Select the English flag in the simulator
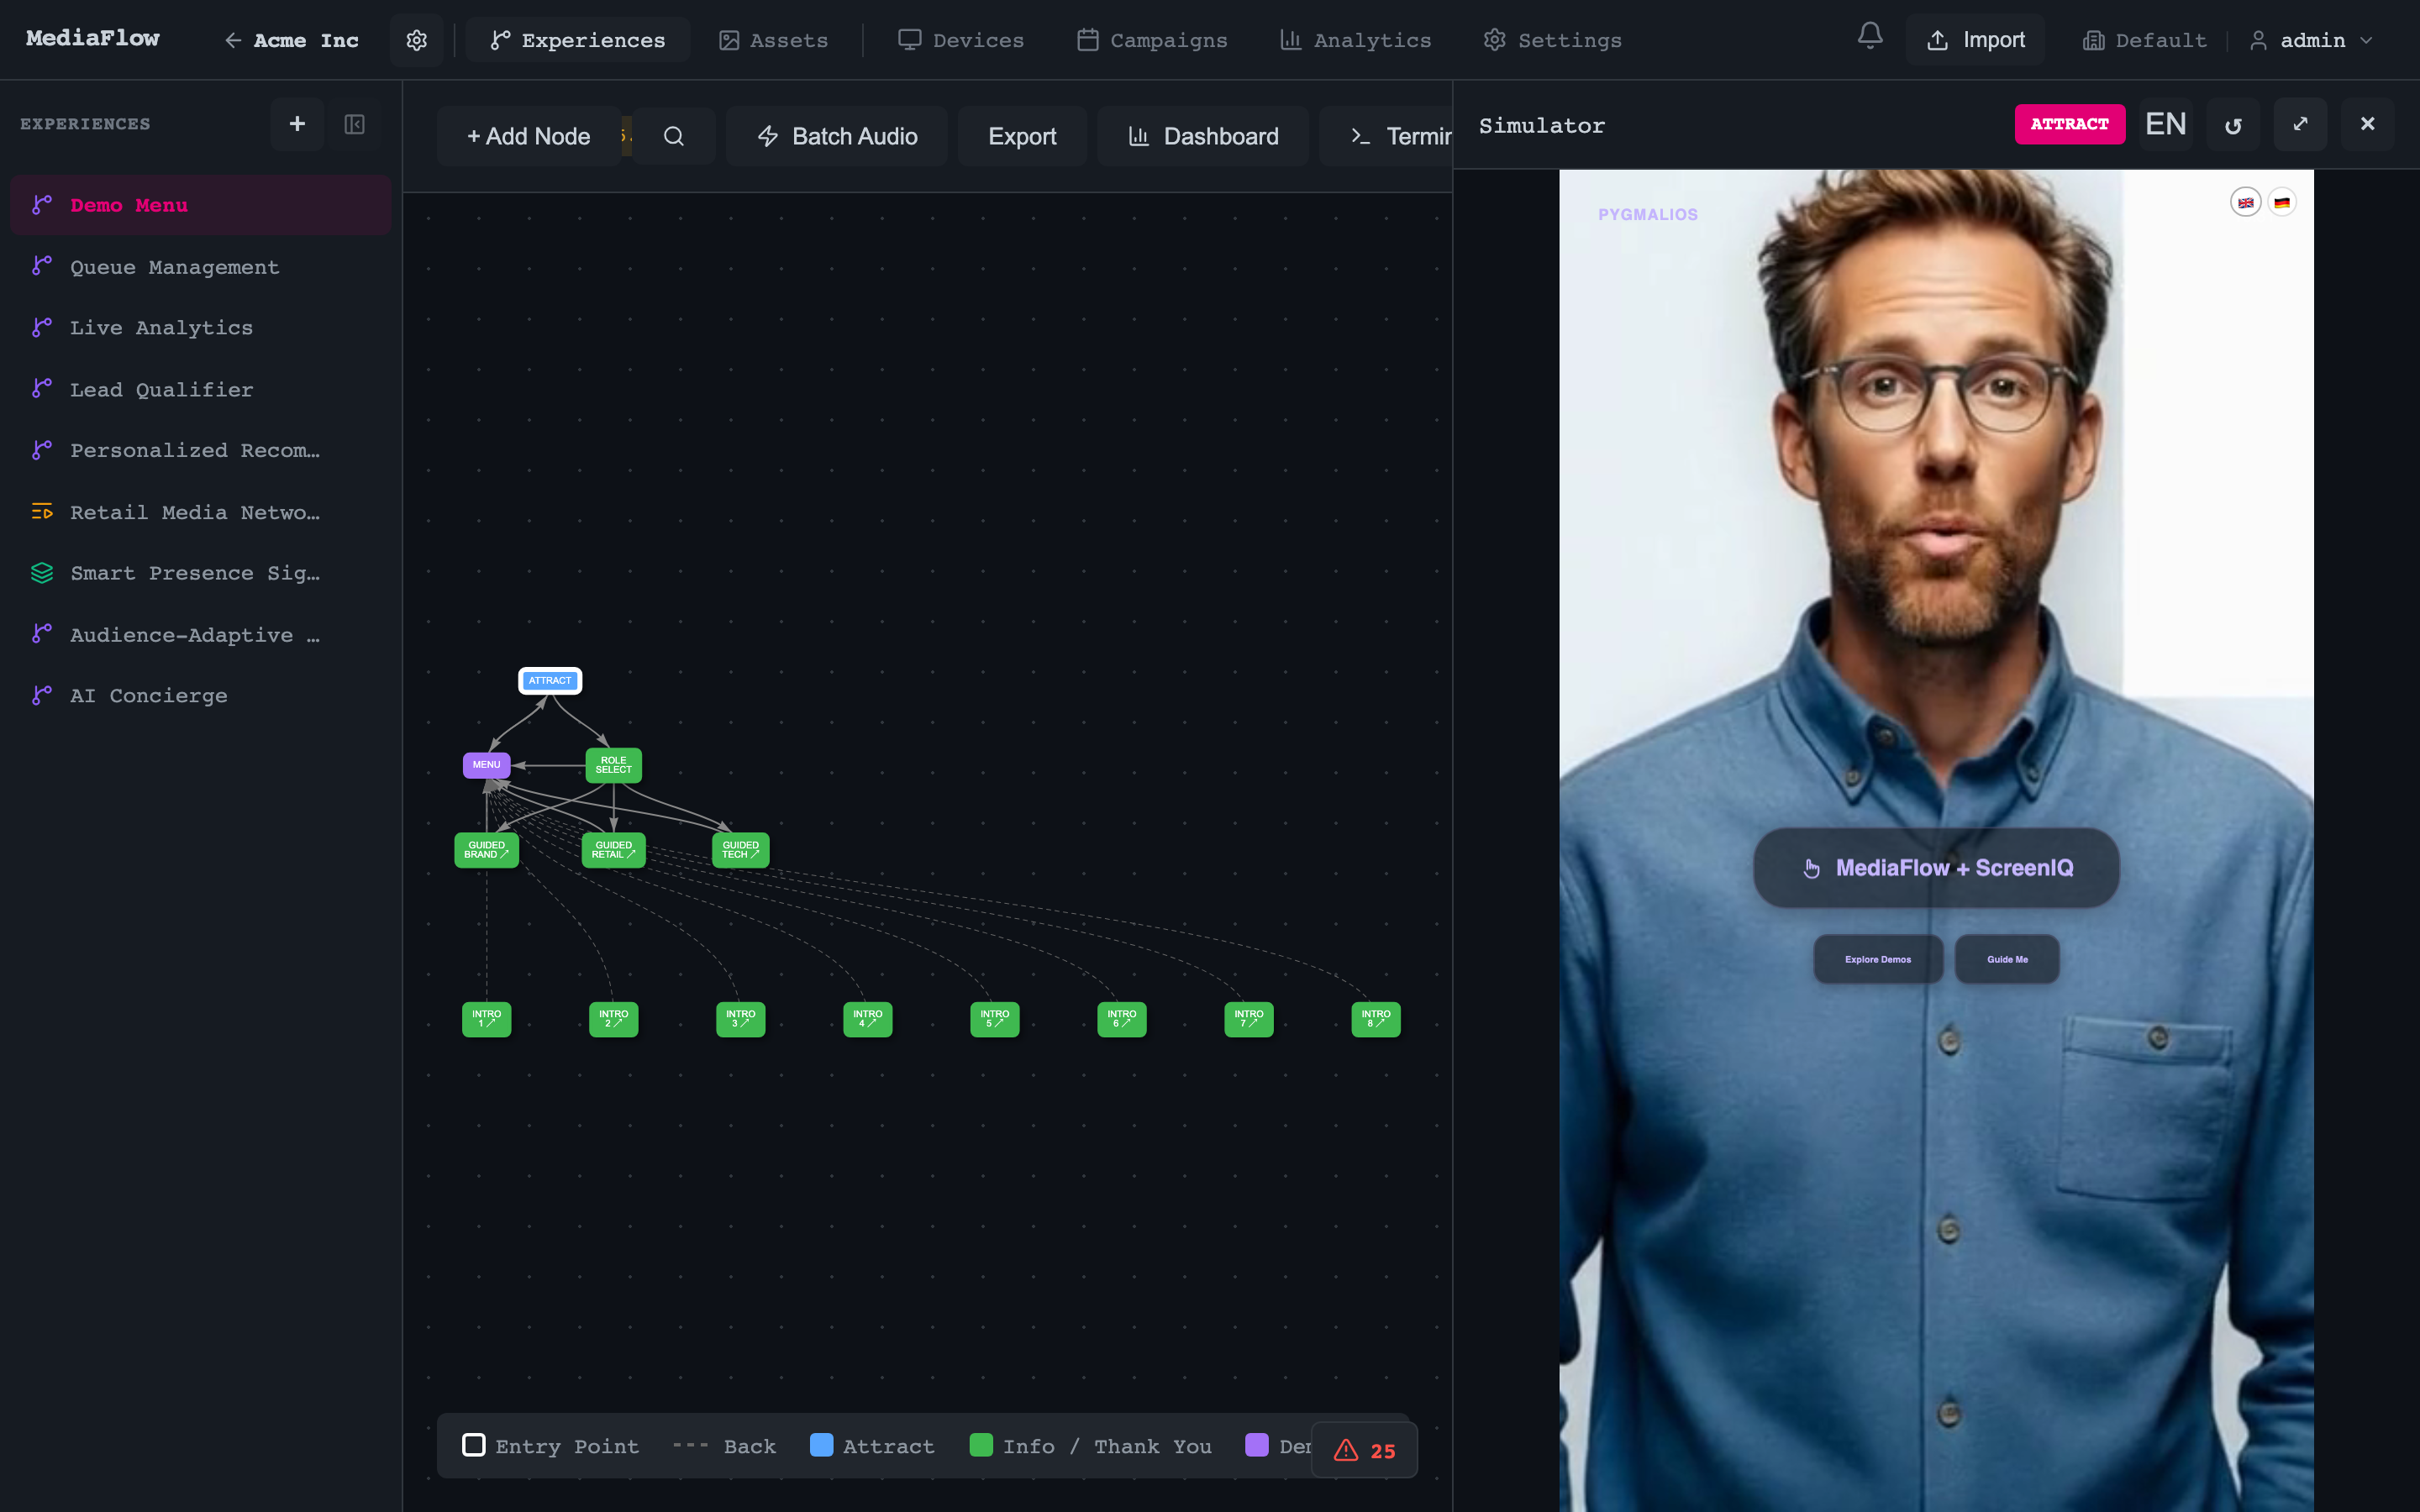 [2246, 202]
